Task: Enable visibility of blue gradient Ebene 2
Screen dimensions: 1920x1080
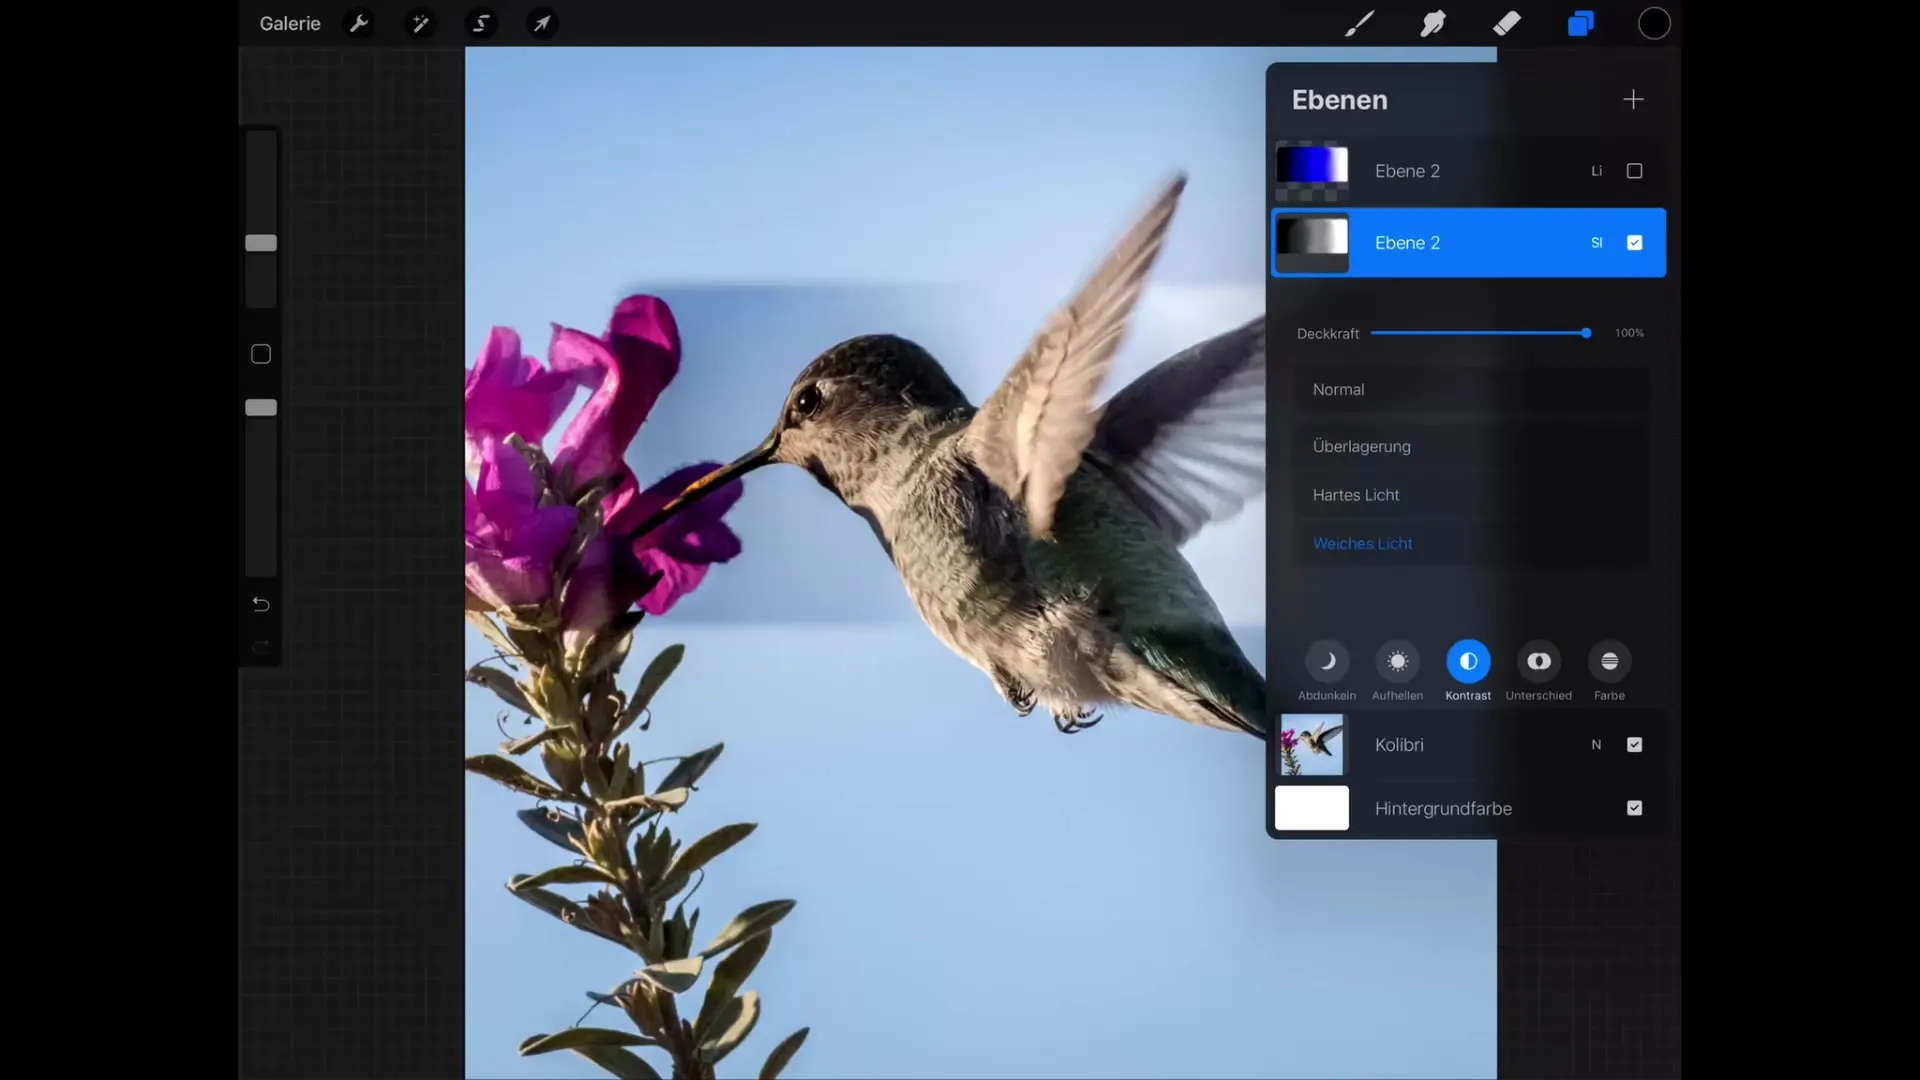Action: (1634, 171)
